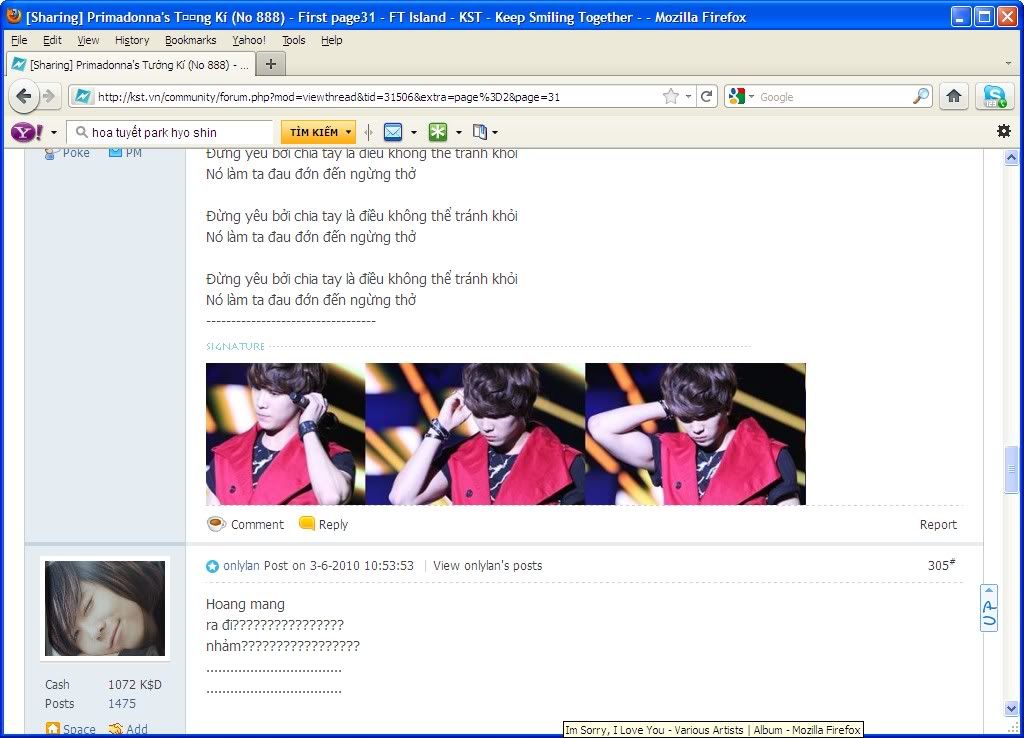
Task: Click the Poke link
Action: pyautogui.click(x=76, y=153)
